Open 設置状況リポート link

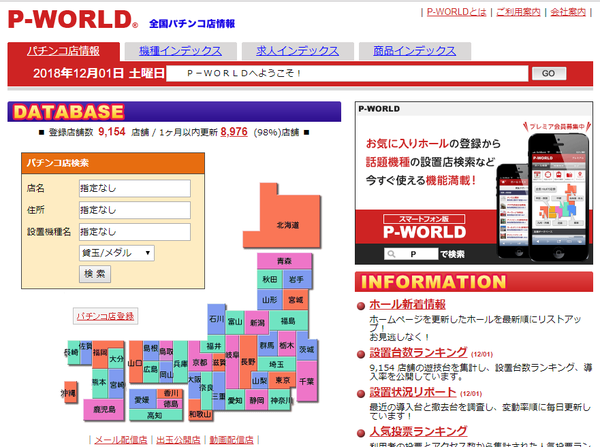pos(413,392)
